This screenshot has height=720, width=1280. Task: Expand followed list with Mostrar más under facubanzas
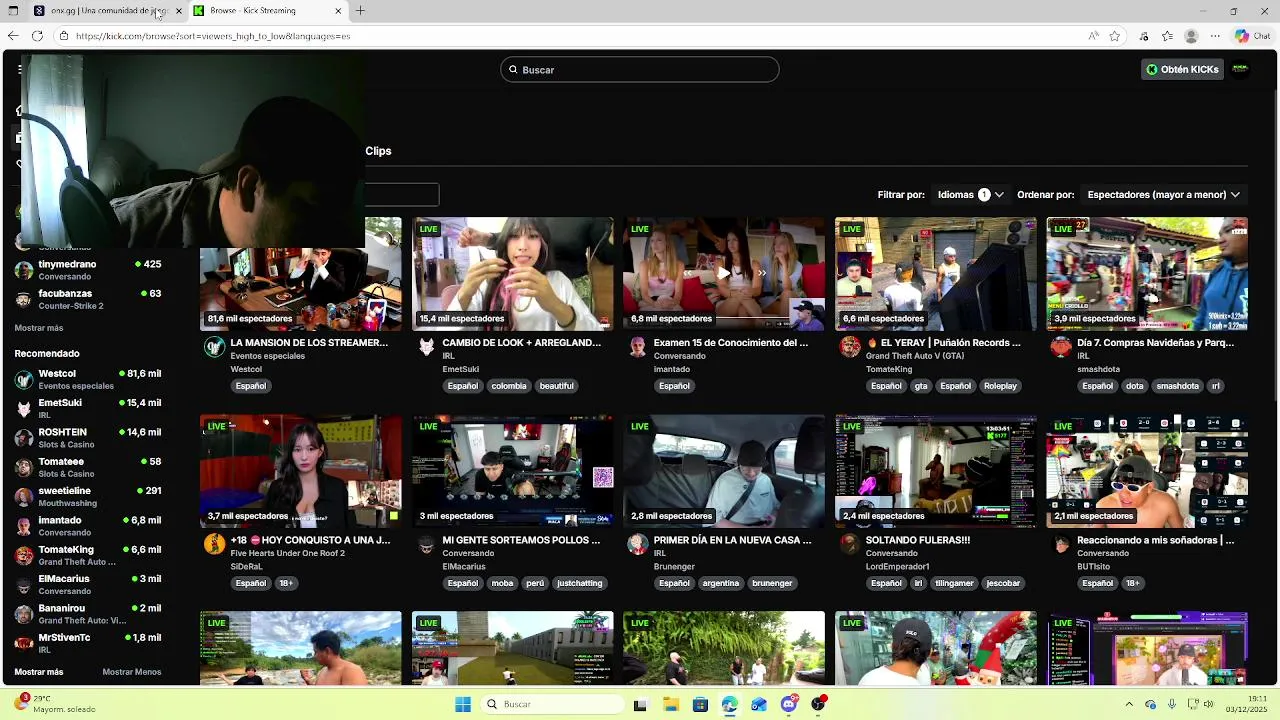39,328
